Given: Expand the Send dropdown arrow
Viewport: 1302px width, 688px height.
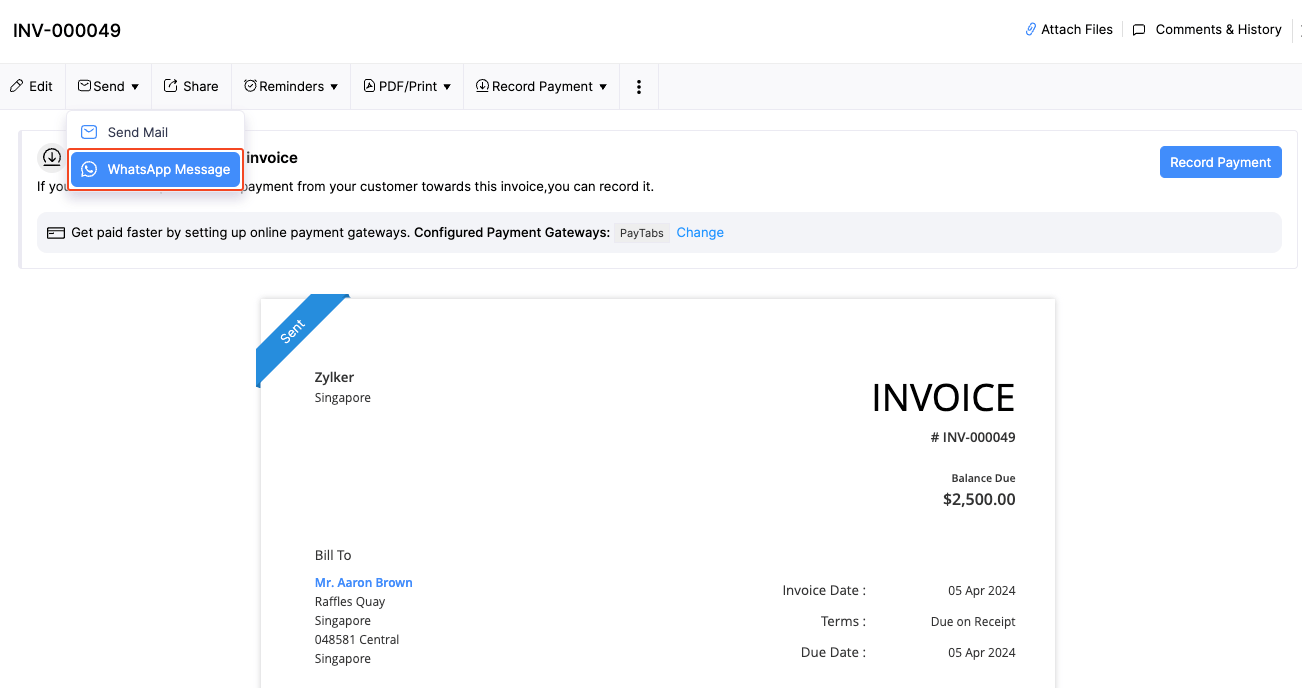Looking at the screenshot, I should 135,87.
